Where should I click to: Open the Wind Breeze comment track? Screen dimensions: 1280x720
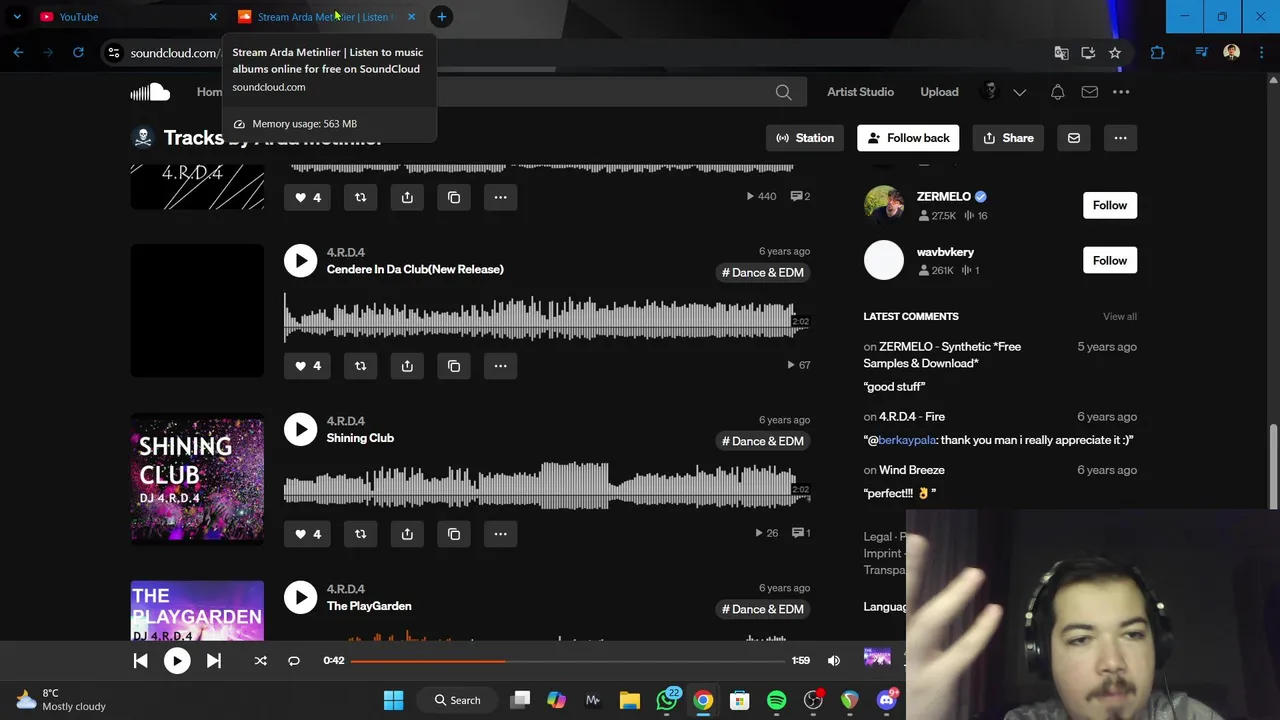coord(911,470)
